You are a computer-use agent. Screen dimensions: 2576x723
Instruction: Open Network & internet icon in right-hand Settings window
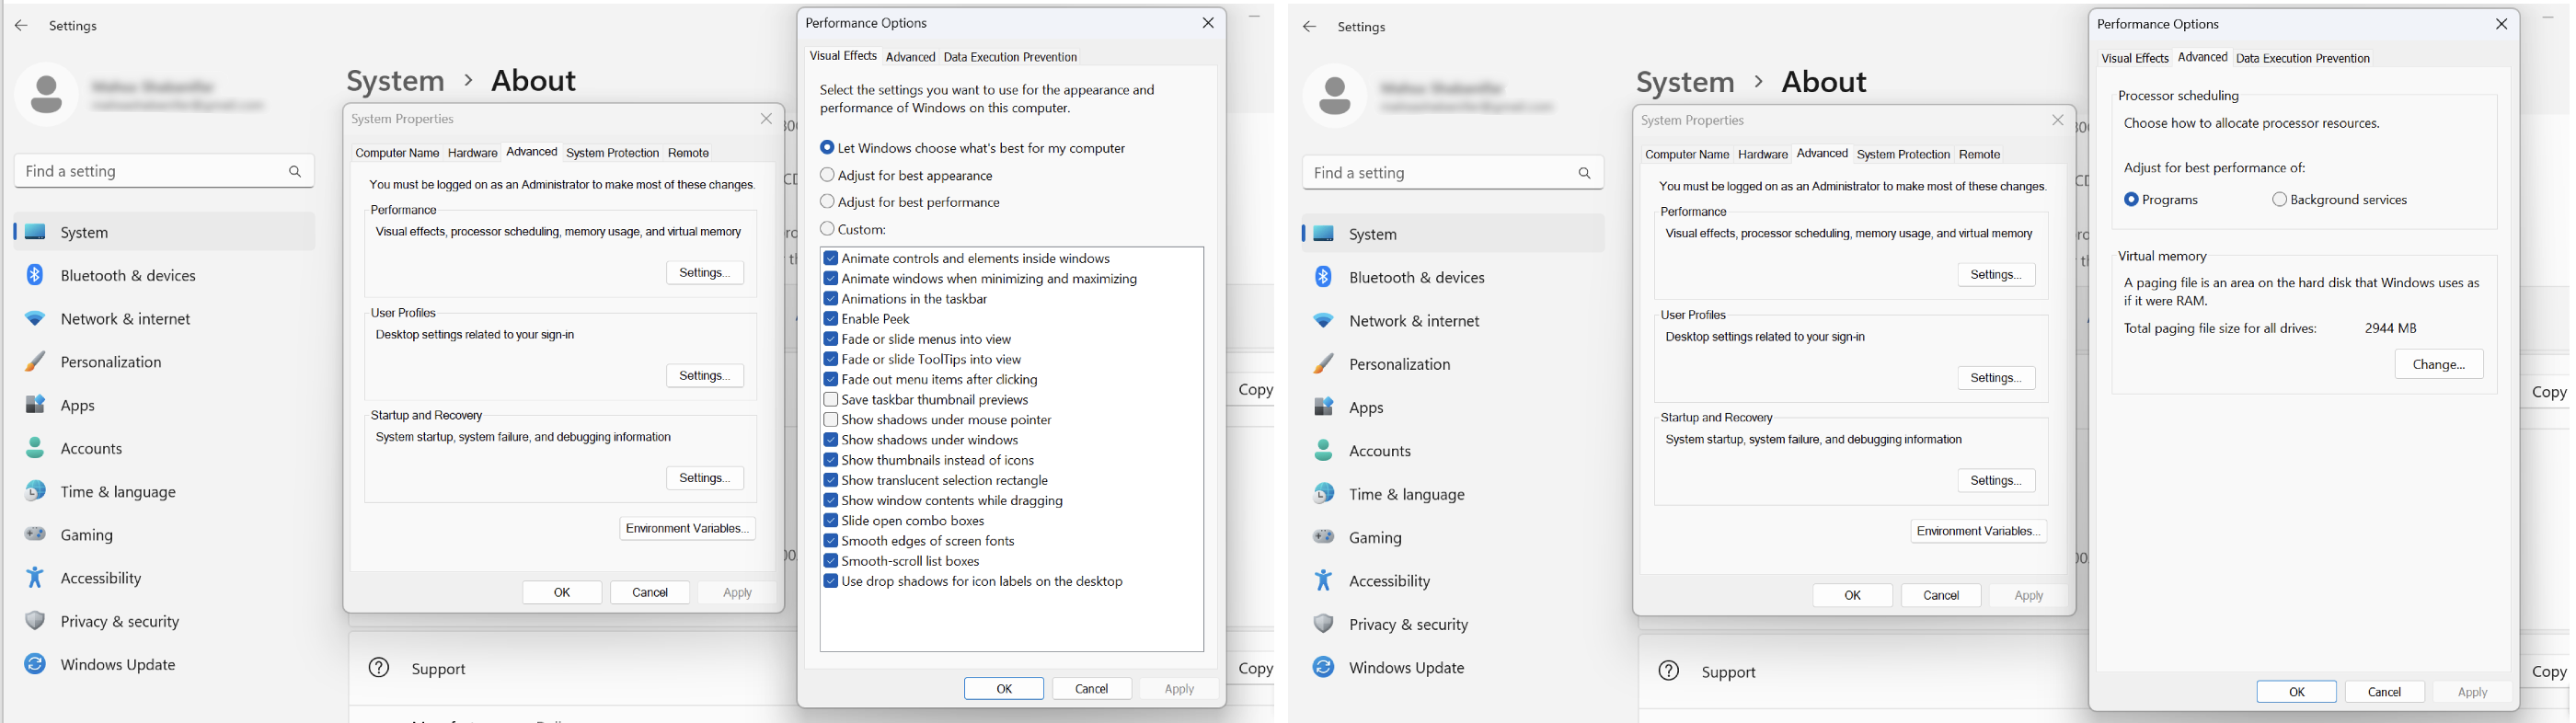pos(1323,321)
